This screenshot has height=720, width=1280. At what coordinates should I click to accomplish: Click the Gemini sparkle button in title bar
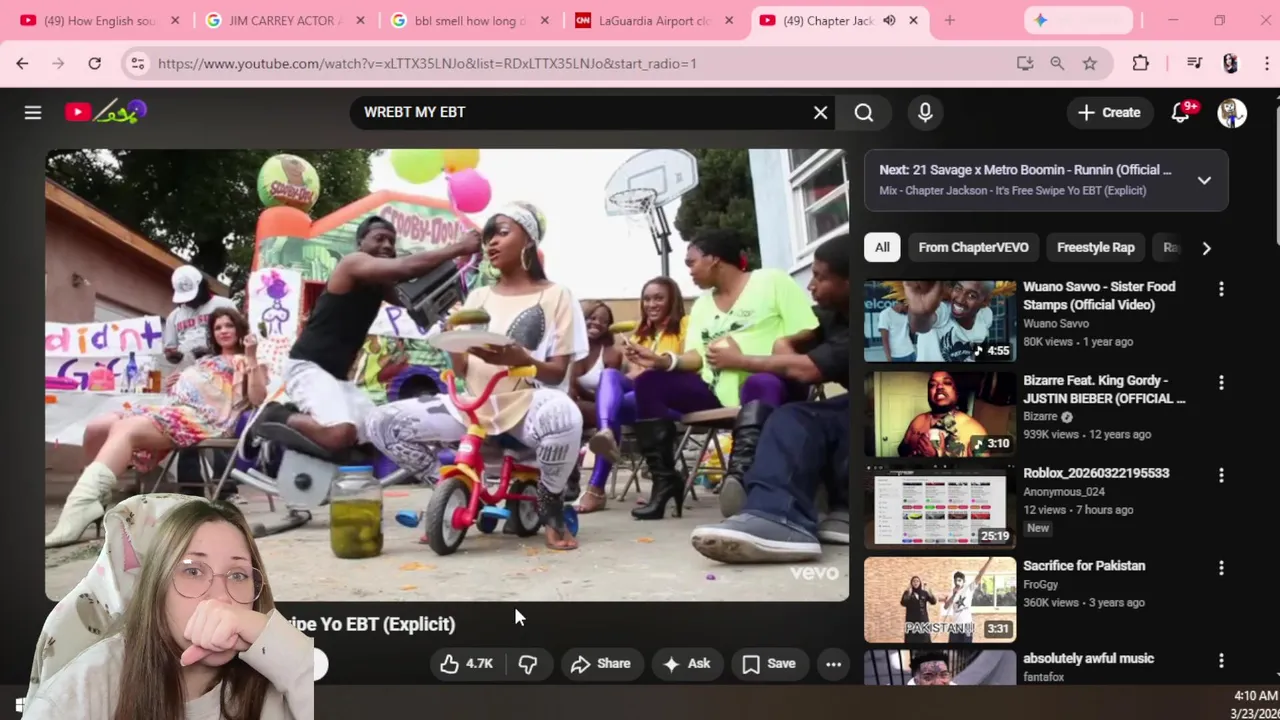coord(1077,20)
